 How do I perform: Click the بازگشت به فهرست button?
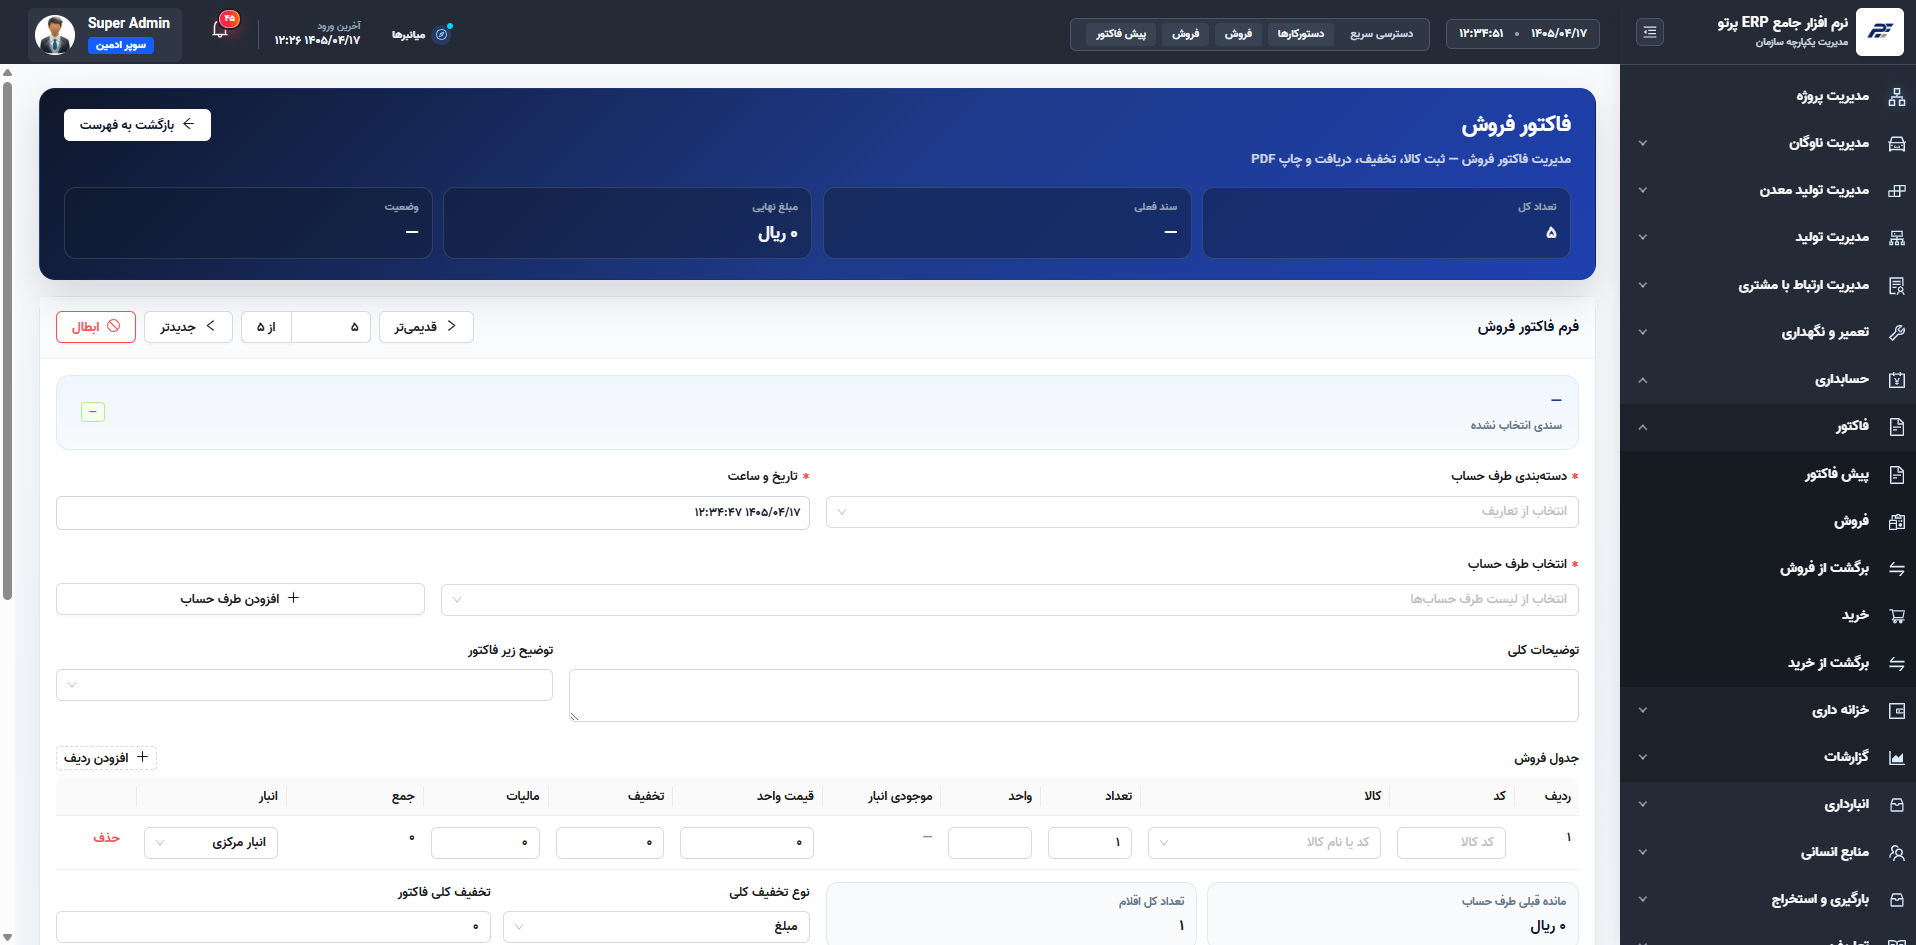point(137,125)
